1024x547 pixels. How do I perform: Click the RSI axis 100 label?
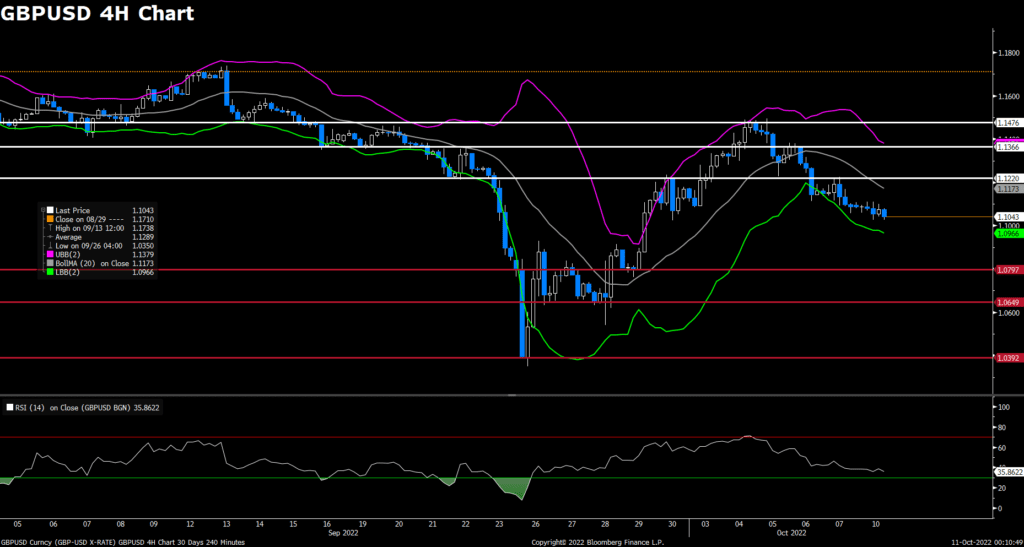pos(1003,407)
